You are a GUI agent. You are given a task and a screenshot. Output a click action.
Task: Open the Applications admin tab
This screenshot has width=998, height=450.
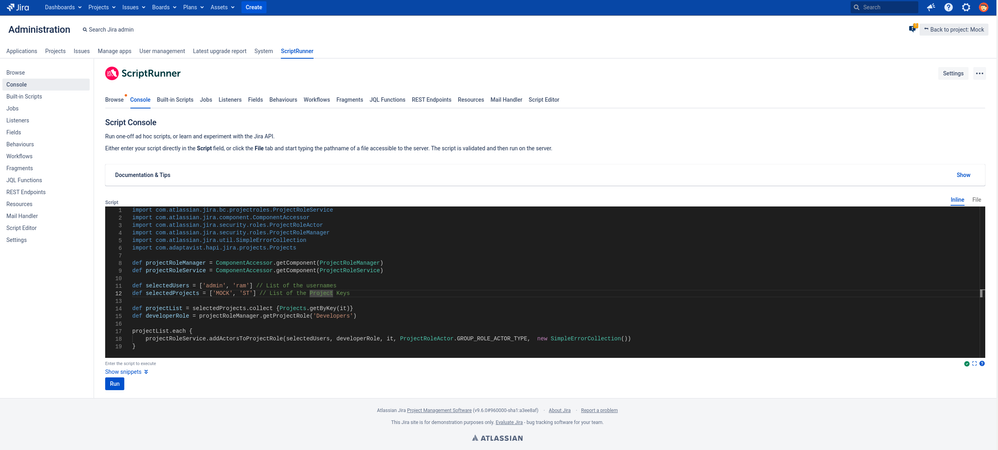coord(22,51)
